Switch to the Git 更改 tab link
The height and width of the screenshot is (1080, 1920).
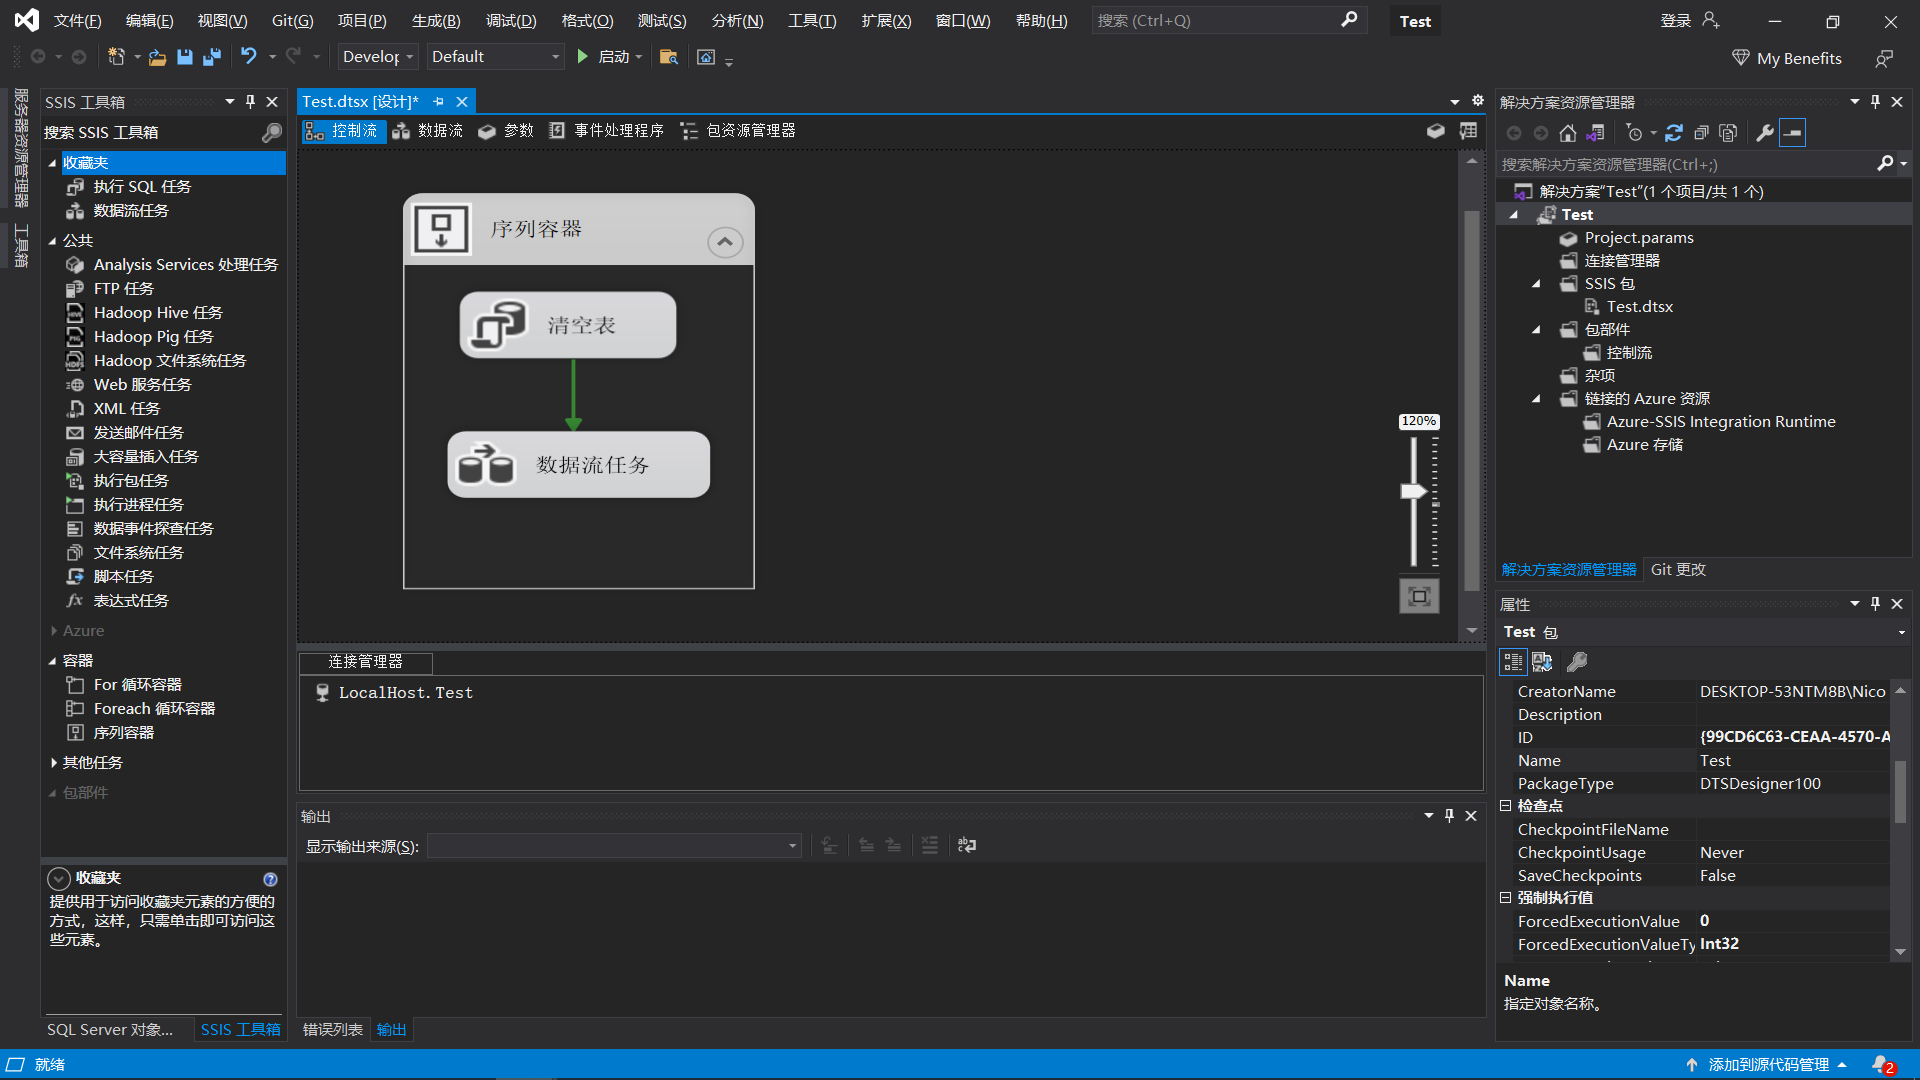pos(1678,569)
